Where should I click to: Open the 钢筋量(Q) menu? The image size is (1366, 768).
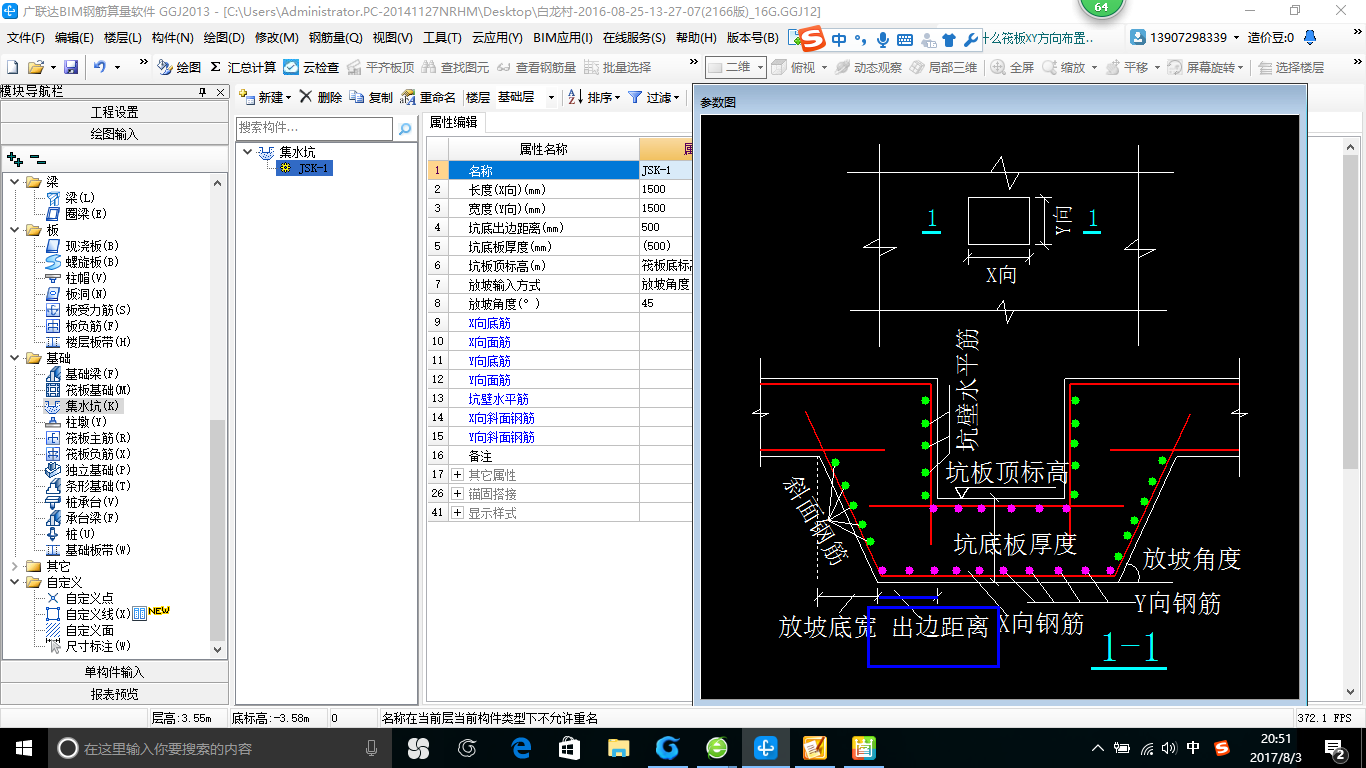click(x=335, y=38)
